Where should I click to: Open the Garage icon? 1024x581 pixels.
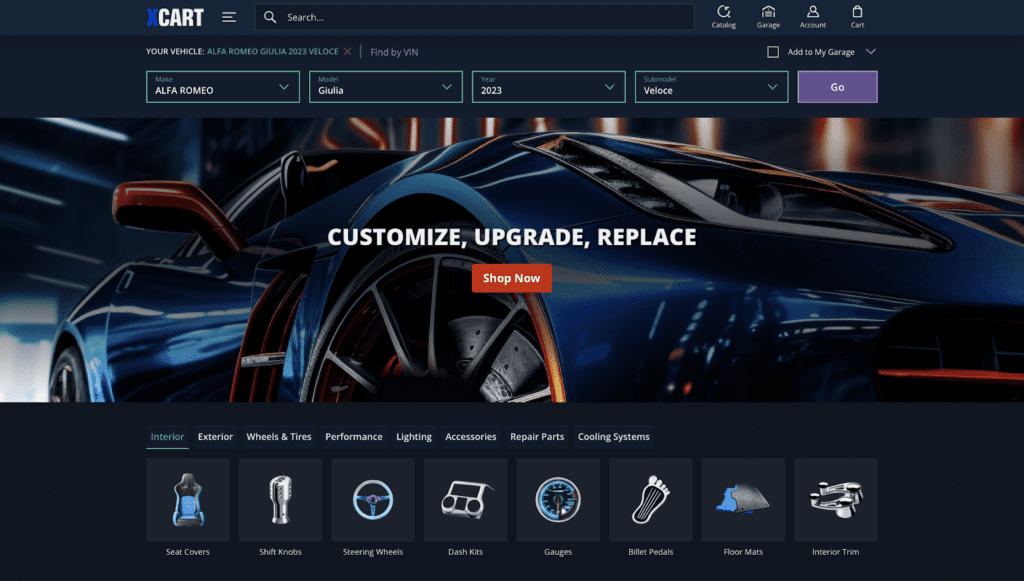(x=768, y=17)
